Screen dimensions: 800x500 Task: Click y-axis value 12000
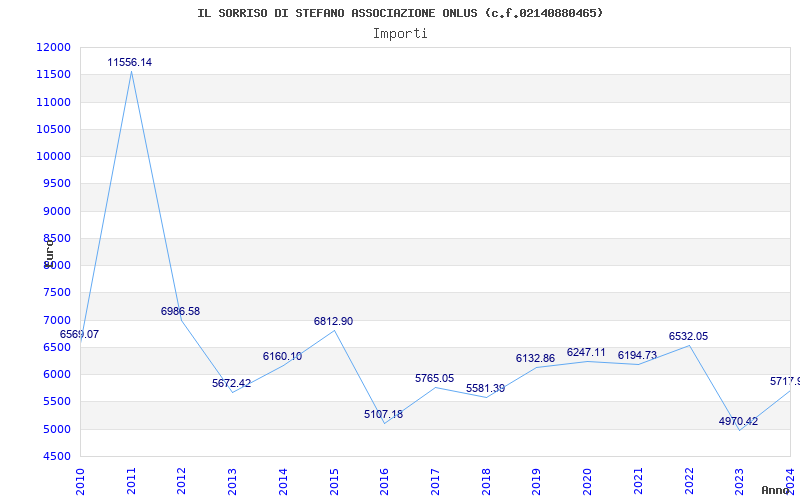click(53, 47)
